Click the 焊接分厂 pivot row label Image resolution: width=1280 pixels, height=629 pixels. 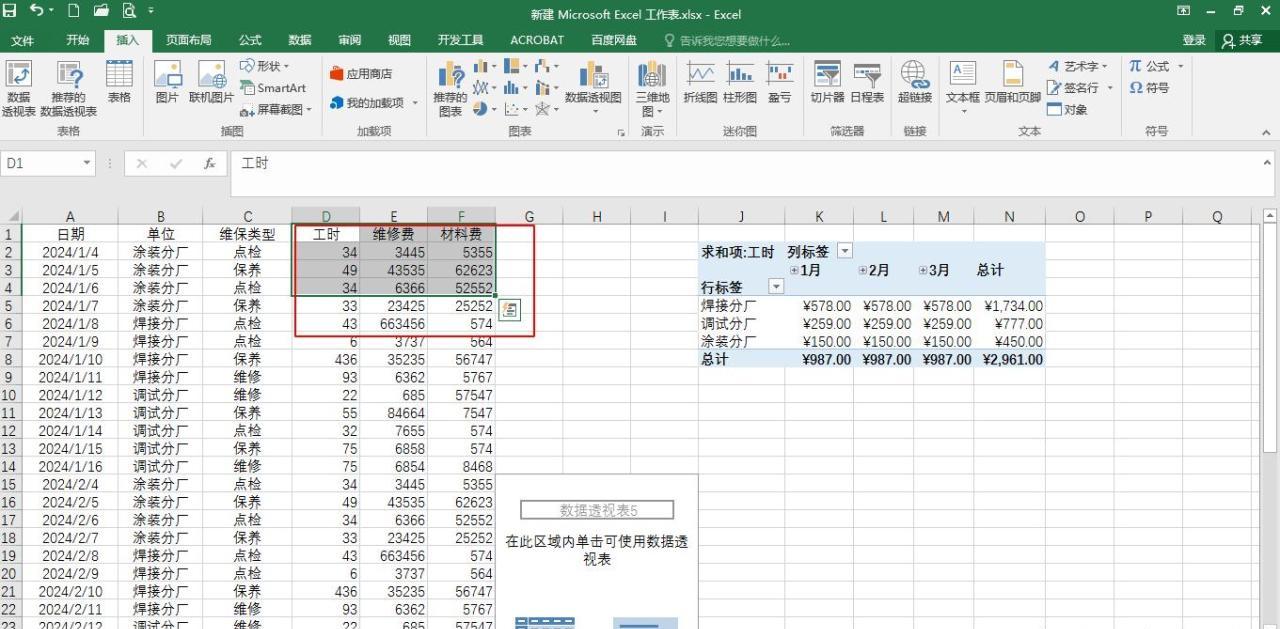728,306
